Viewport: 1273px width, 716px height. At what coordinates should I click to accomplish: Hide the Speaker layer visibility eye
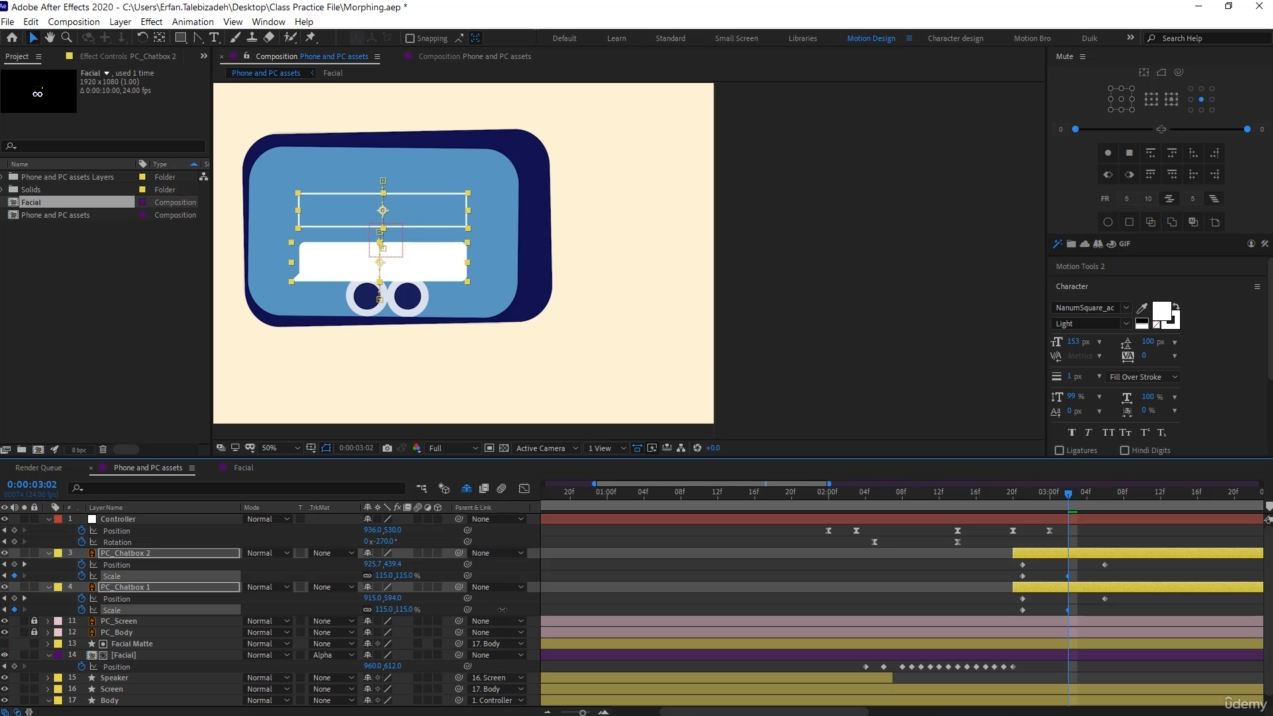5,678
